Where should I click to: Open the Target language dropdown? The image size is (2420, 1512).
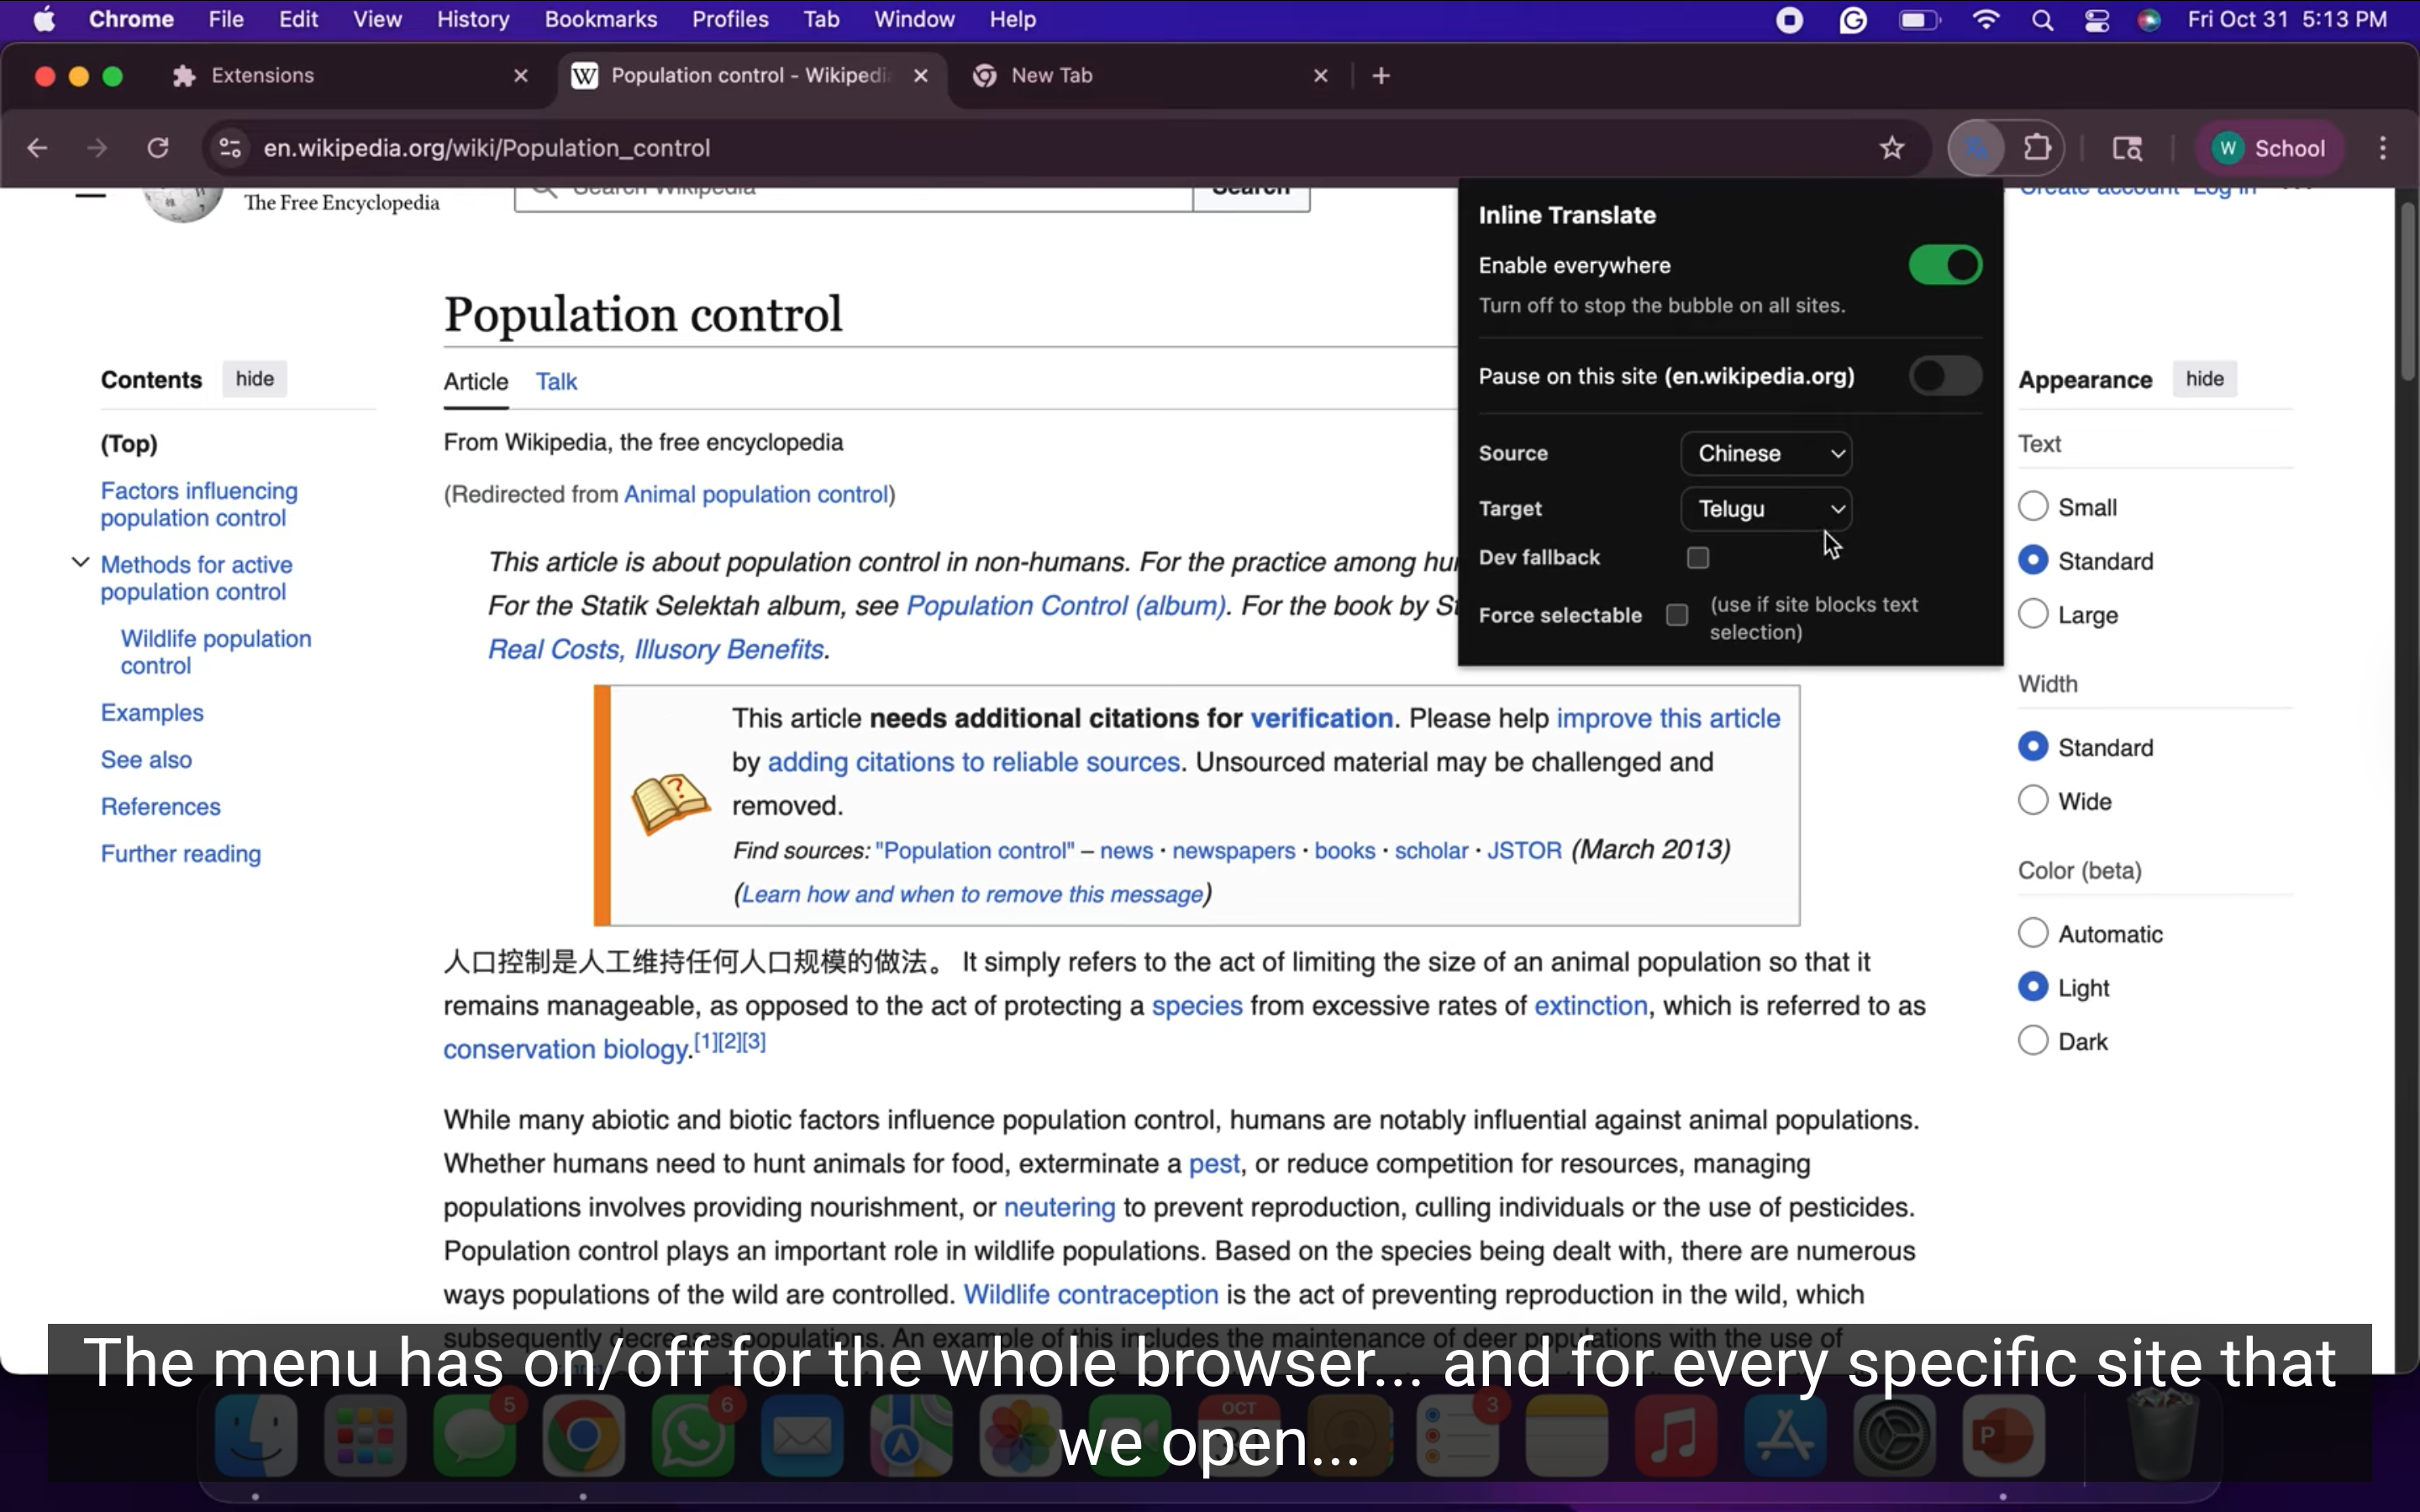point(1765,509)
